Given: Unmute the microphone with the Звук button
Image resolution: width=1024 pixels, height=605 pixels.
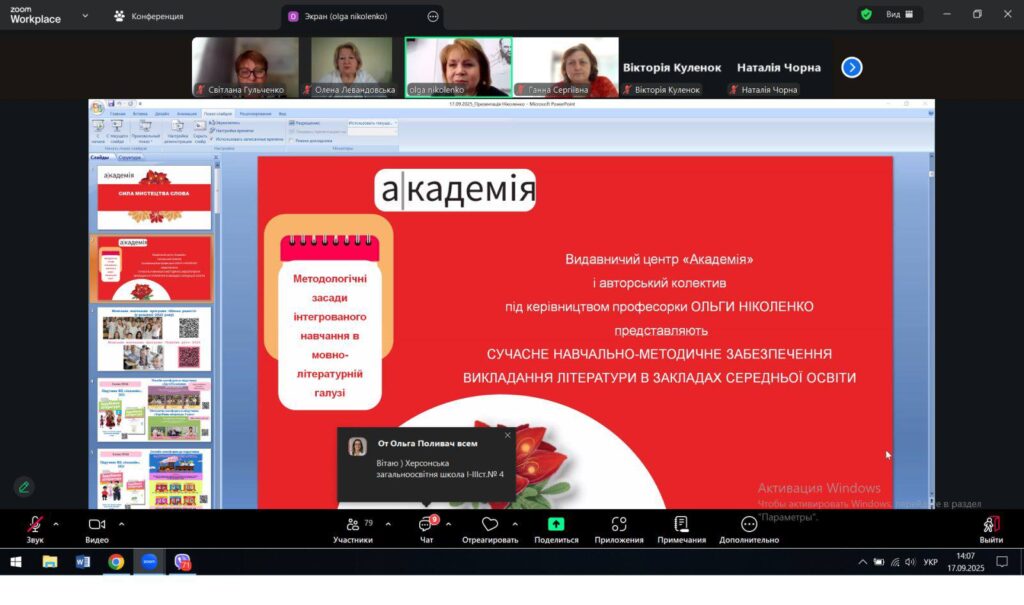Looking at the screenshot, I should coord(35,525).
